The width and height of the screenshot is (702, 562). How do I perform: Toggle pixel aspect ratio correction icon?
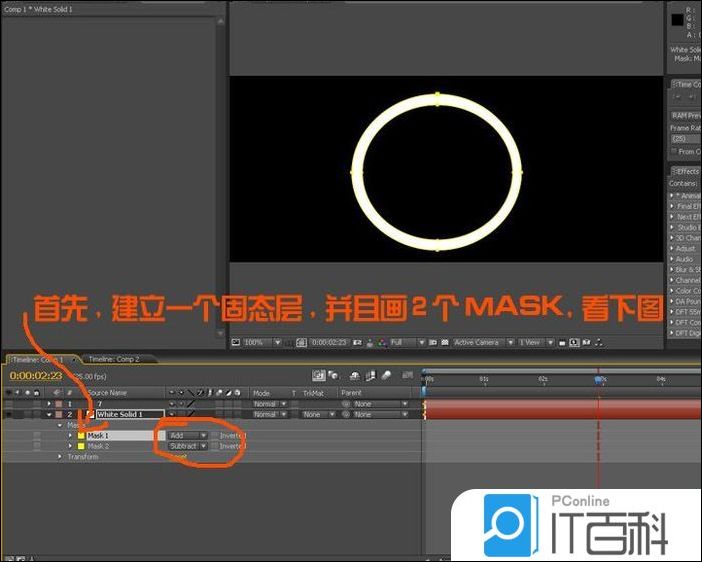pos(562,343)
